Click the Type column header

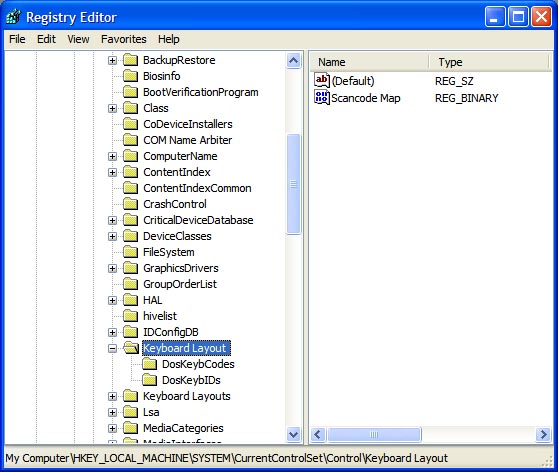(490, 62)
